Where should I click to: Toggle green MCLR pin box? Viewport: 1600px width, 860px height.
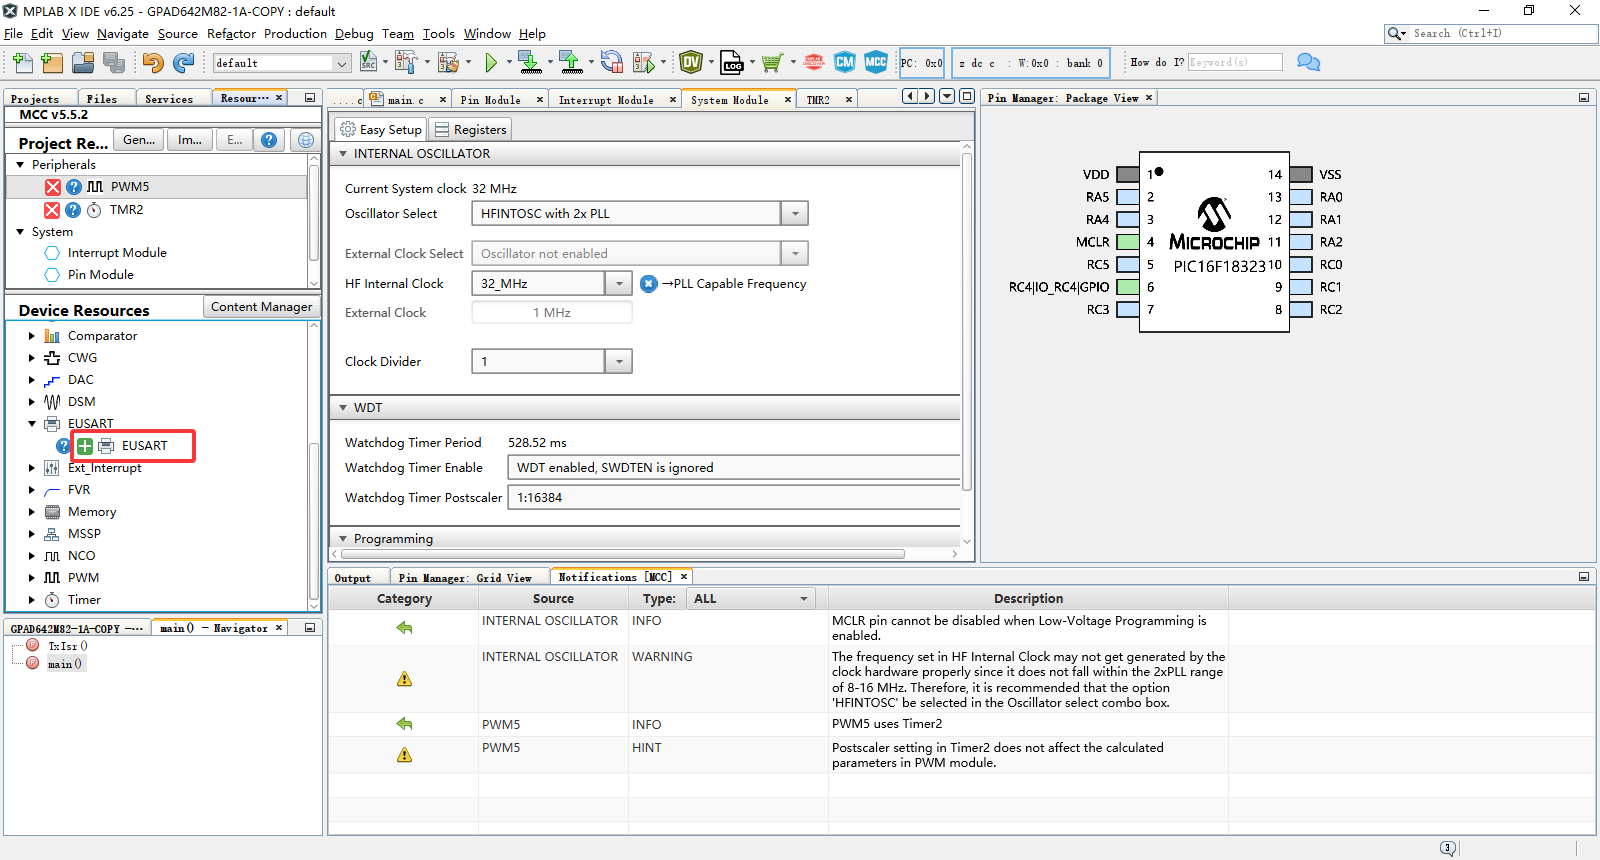tap(1128, 242)
